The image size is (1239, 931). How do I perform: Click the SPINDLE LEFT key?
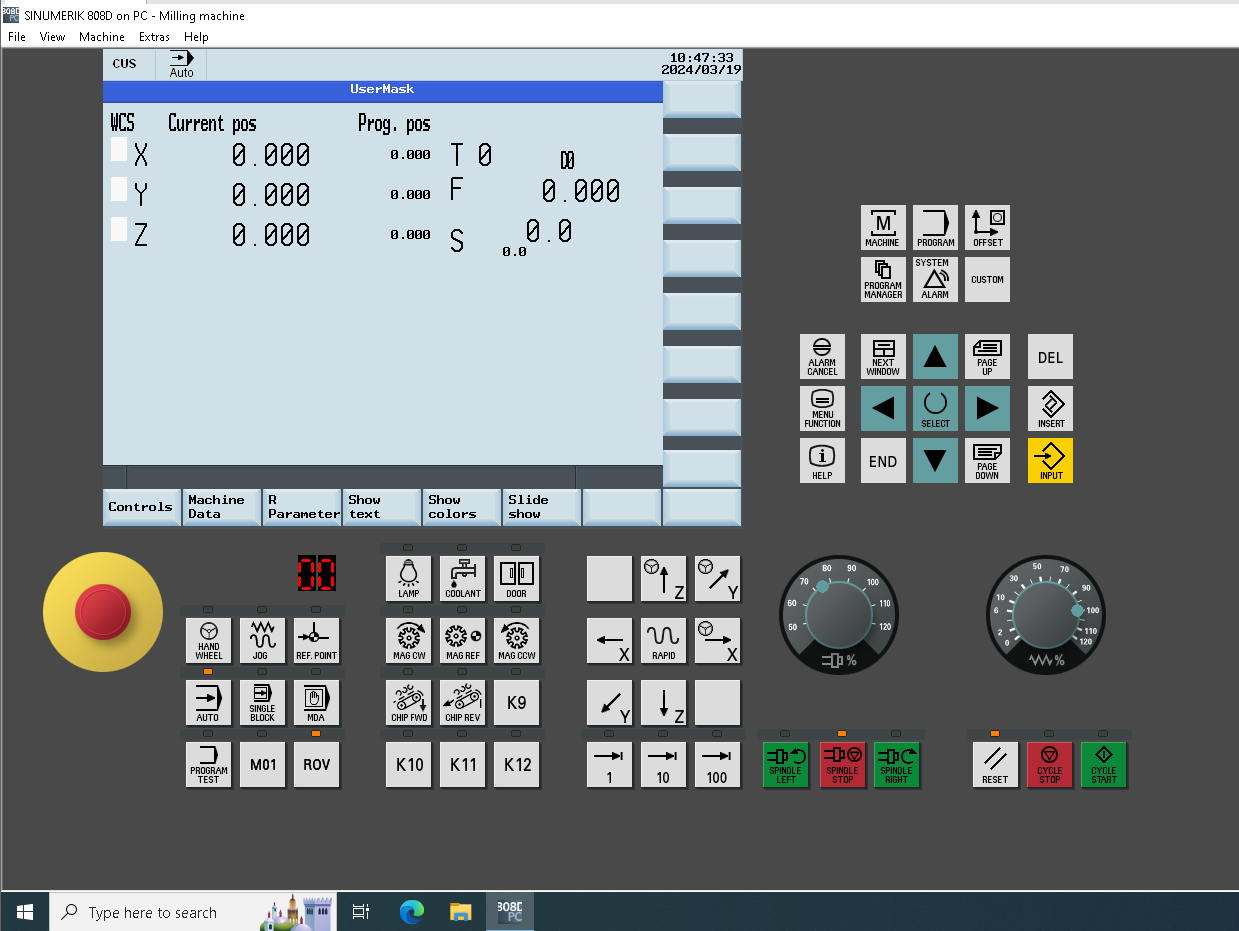pos(785,765)
